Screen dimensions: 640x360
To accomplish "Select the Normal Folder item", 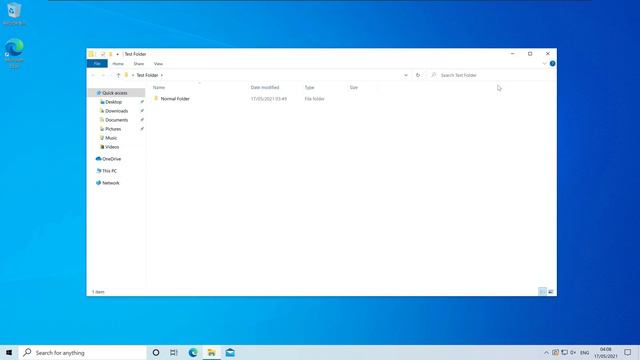I will click(175, 99).
